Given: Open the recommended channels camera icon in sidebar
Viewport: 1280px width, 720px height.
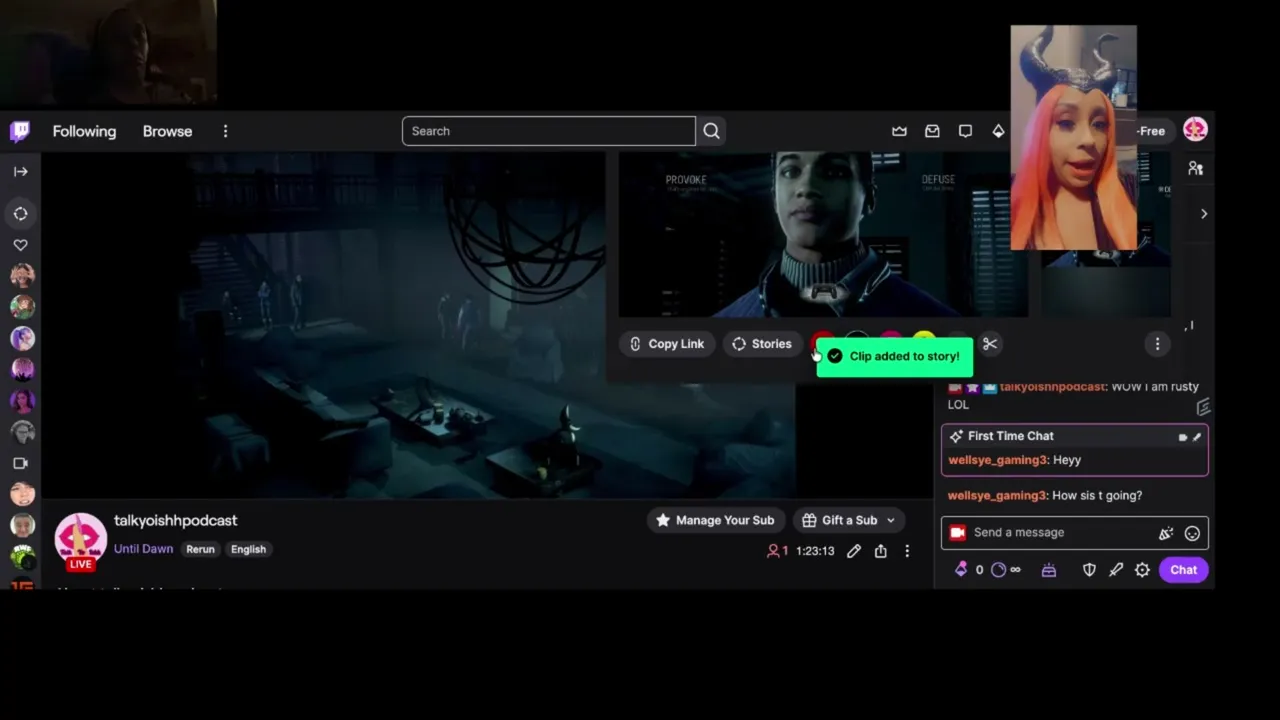Looking at the screenshot, I should pyautogui.click(x=20, y=463).
